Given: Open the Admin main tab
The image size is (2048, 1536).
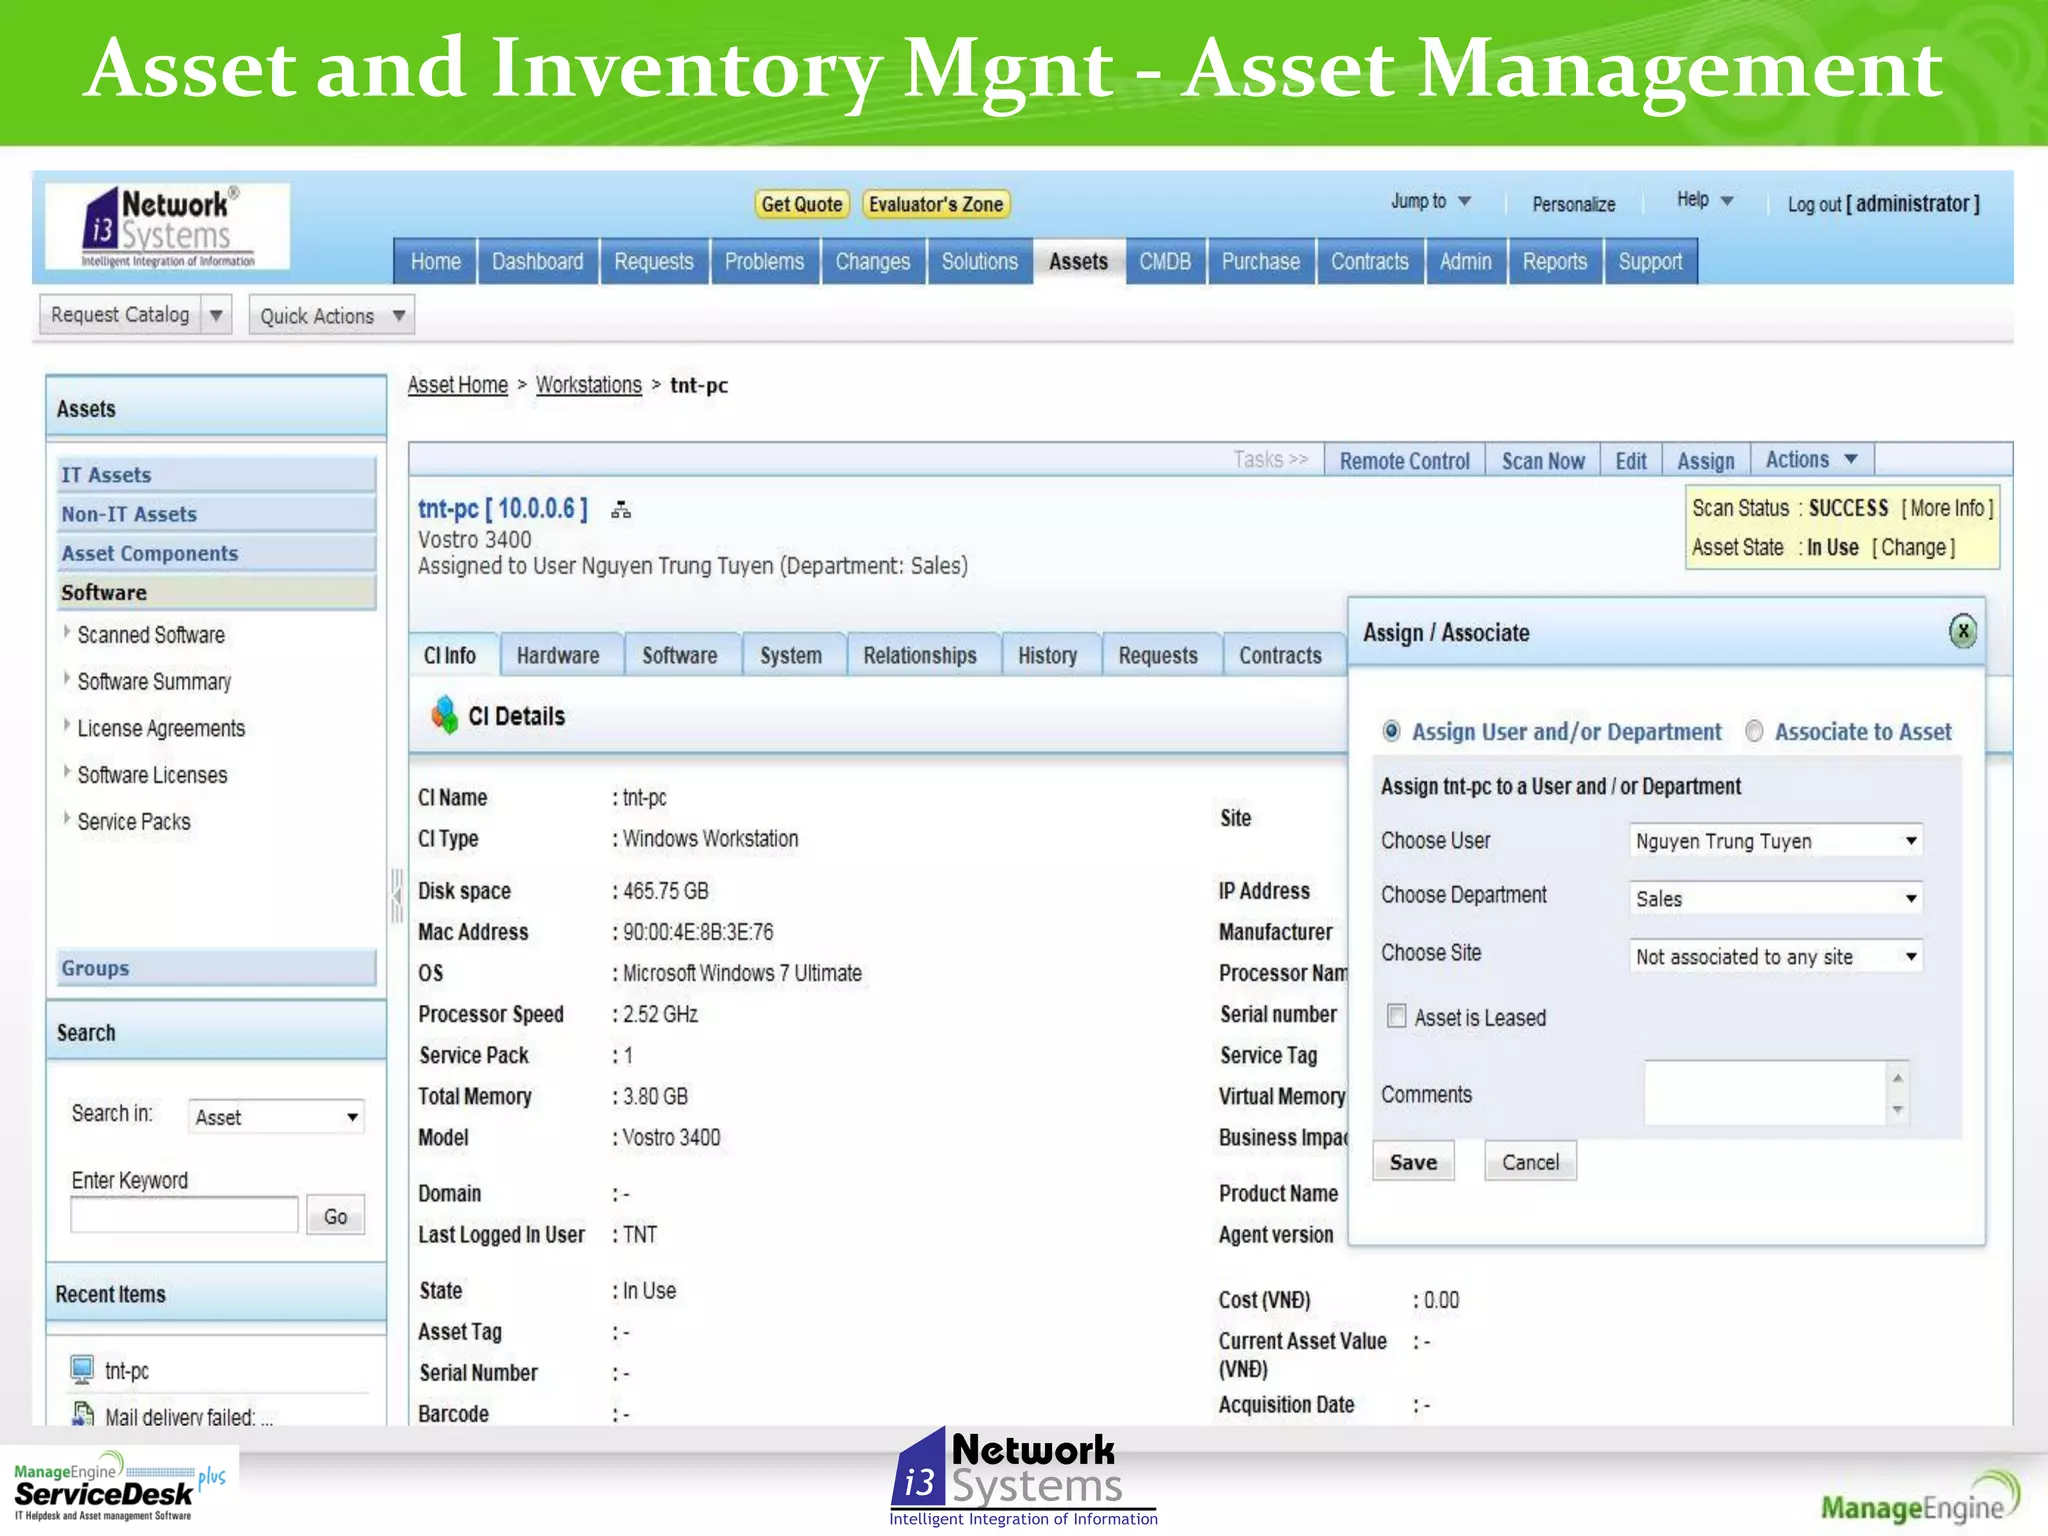Looking at the screenshot, I should point(1466,261).
